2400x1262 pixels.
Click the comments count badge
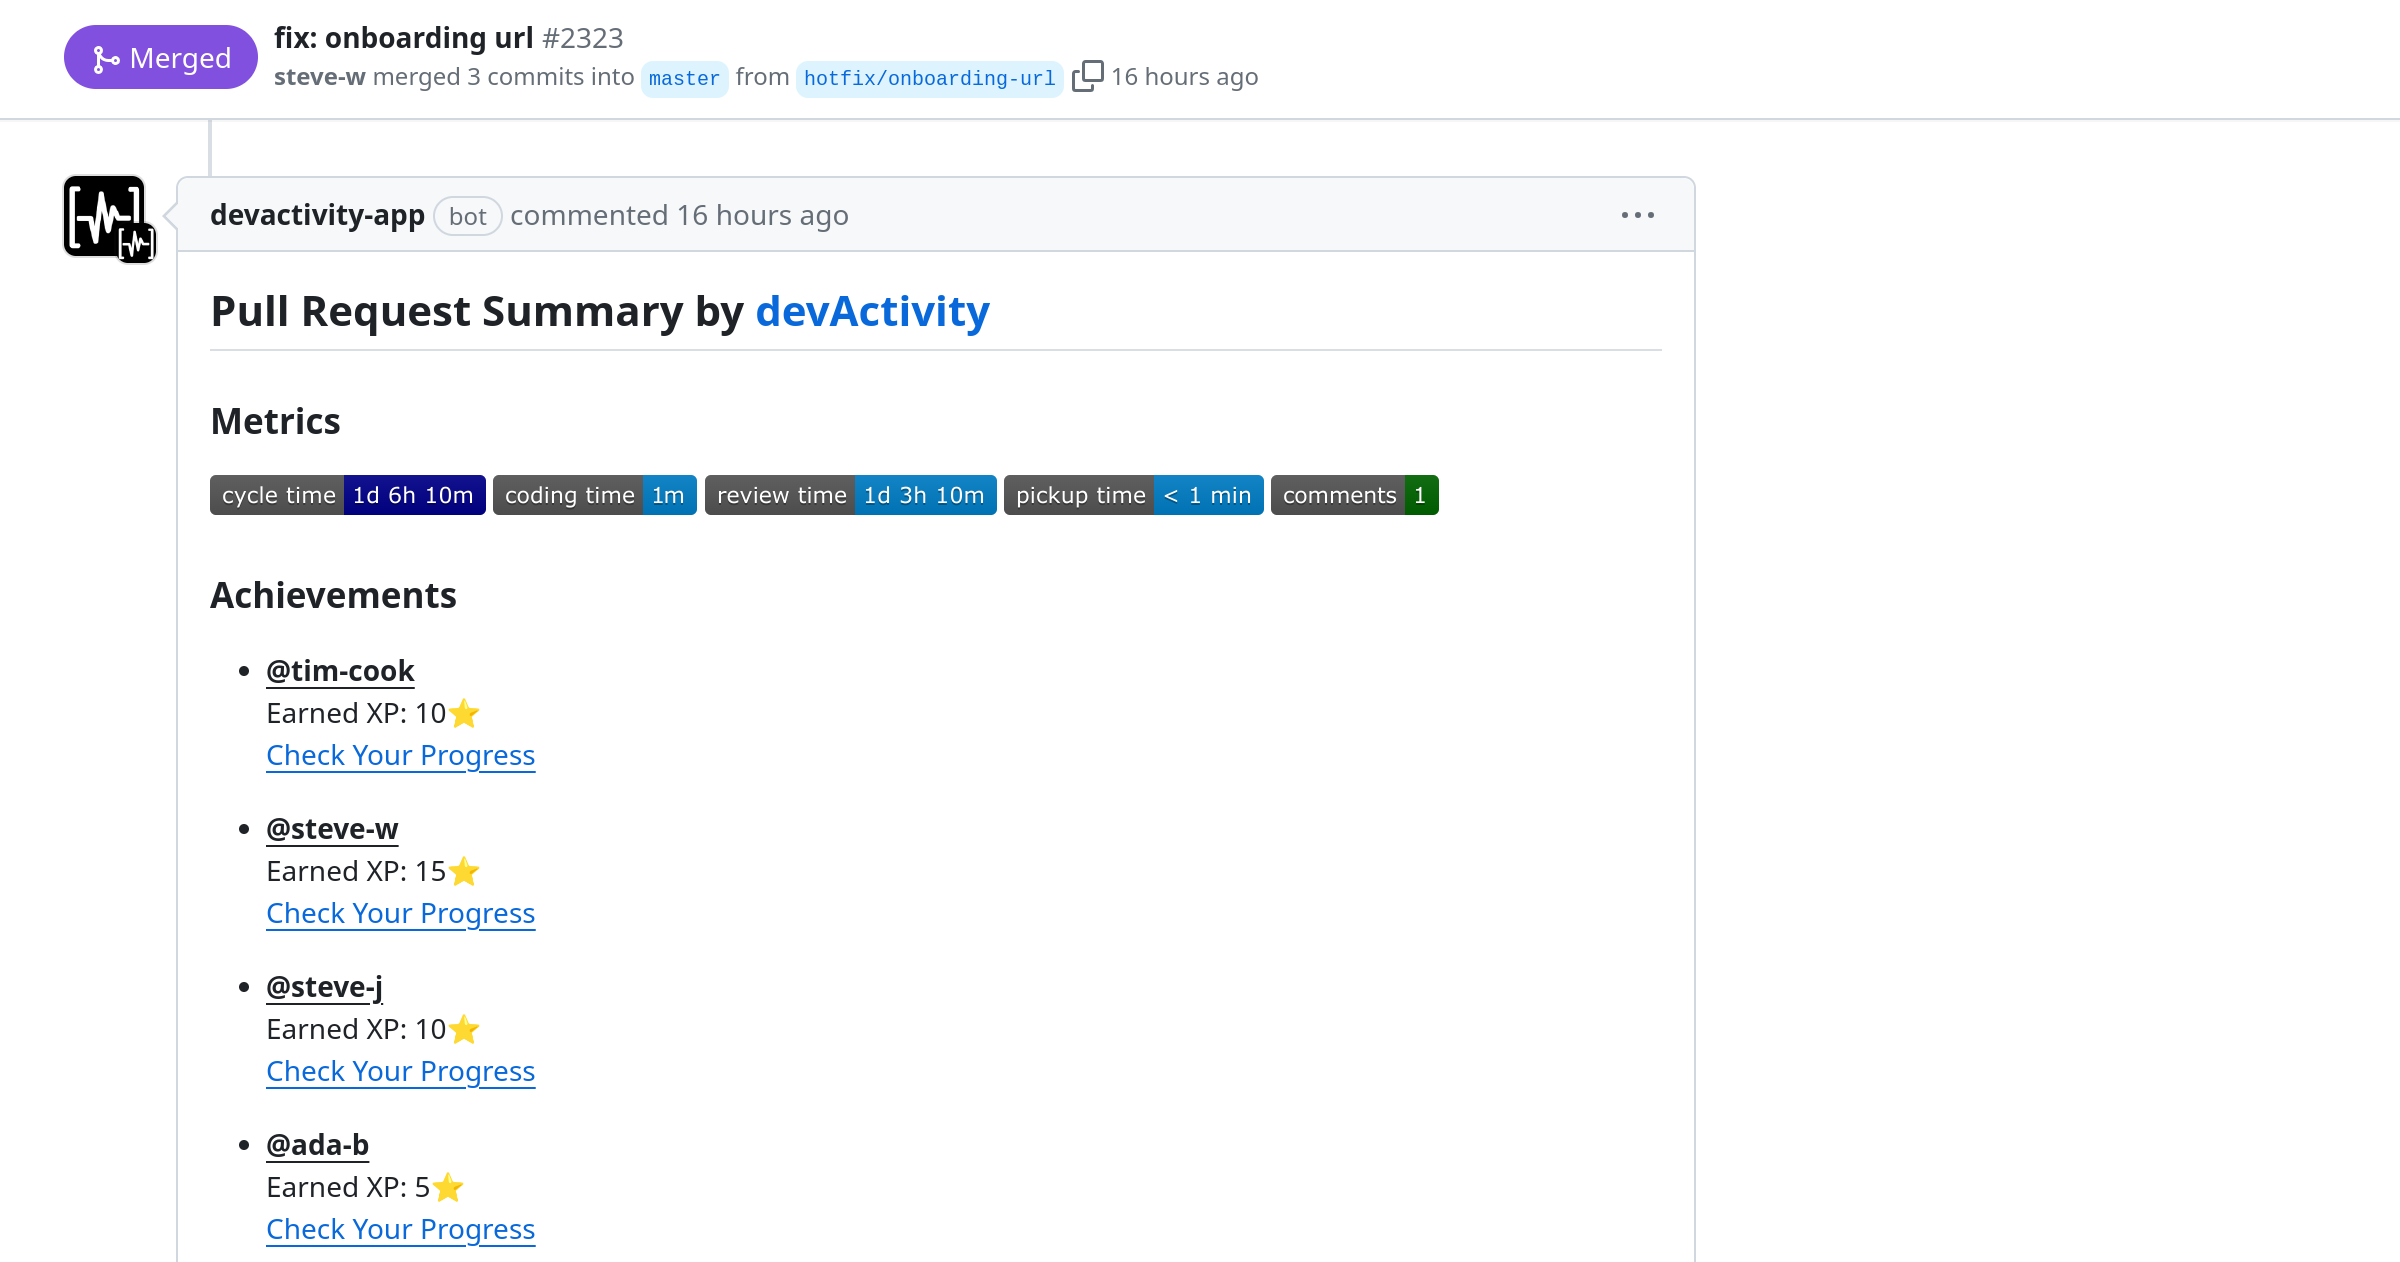point(1354,494)
